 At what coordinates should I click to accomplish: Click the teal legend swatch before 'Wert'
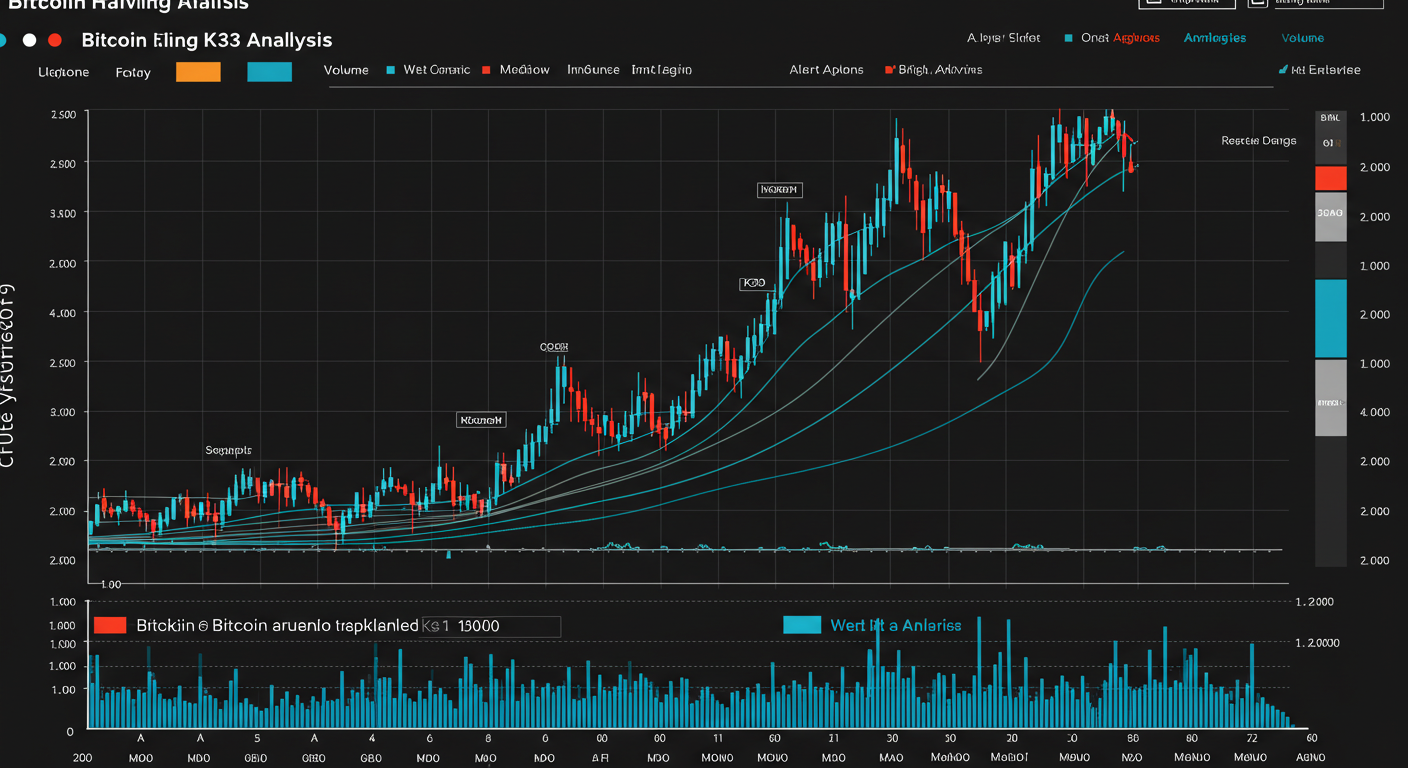802,625
